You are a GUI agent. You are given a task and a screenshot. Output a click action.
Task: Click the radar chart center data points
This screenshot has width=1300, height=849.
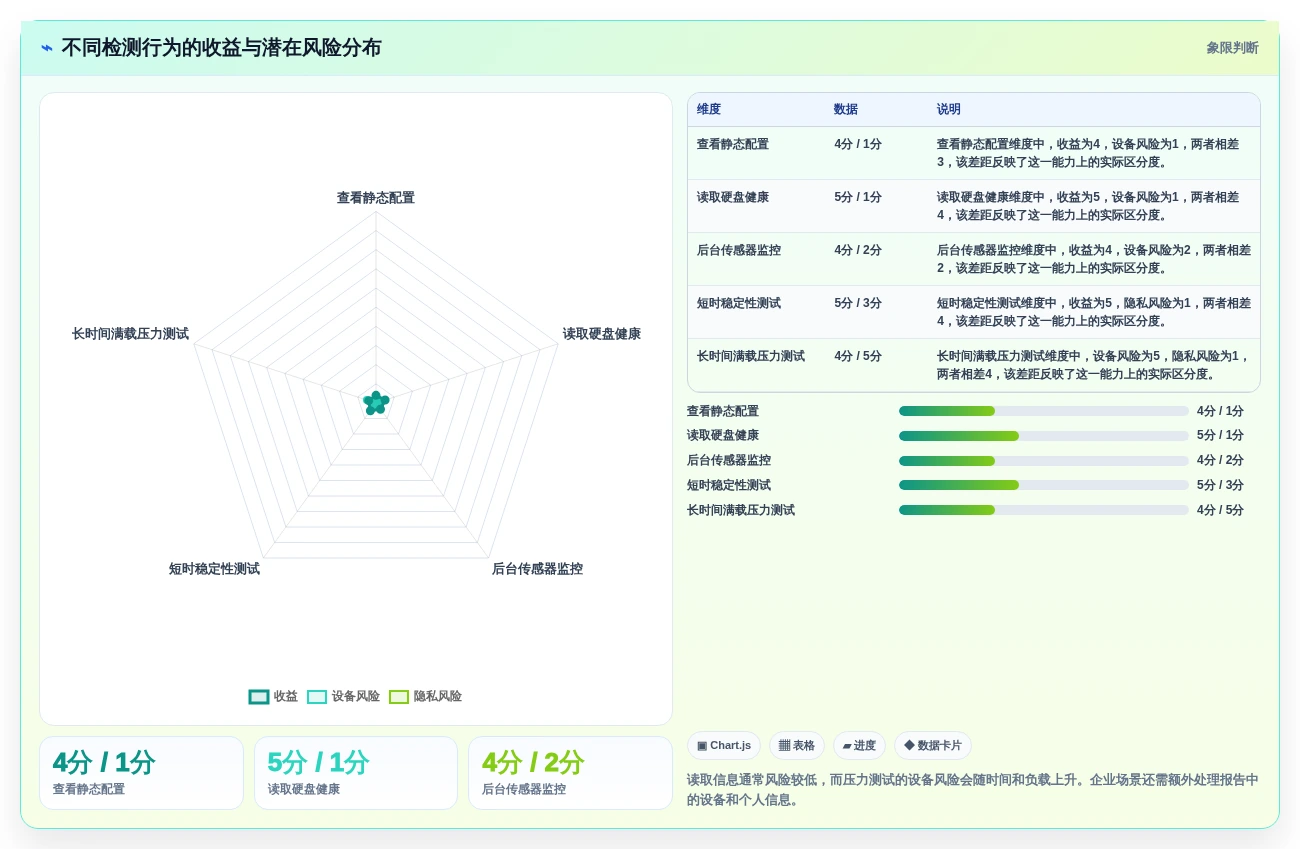coord(376,402)
